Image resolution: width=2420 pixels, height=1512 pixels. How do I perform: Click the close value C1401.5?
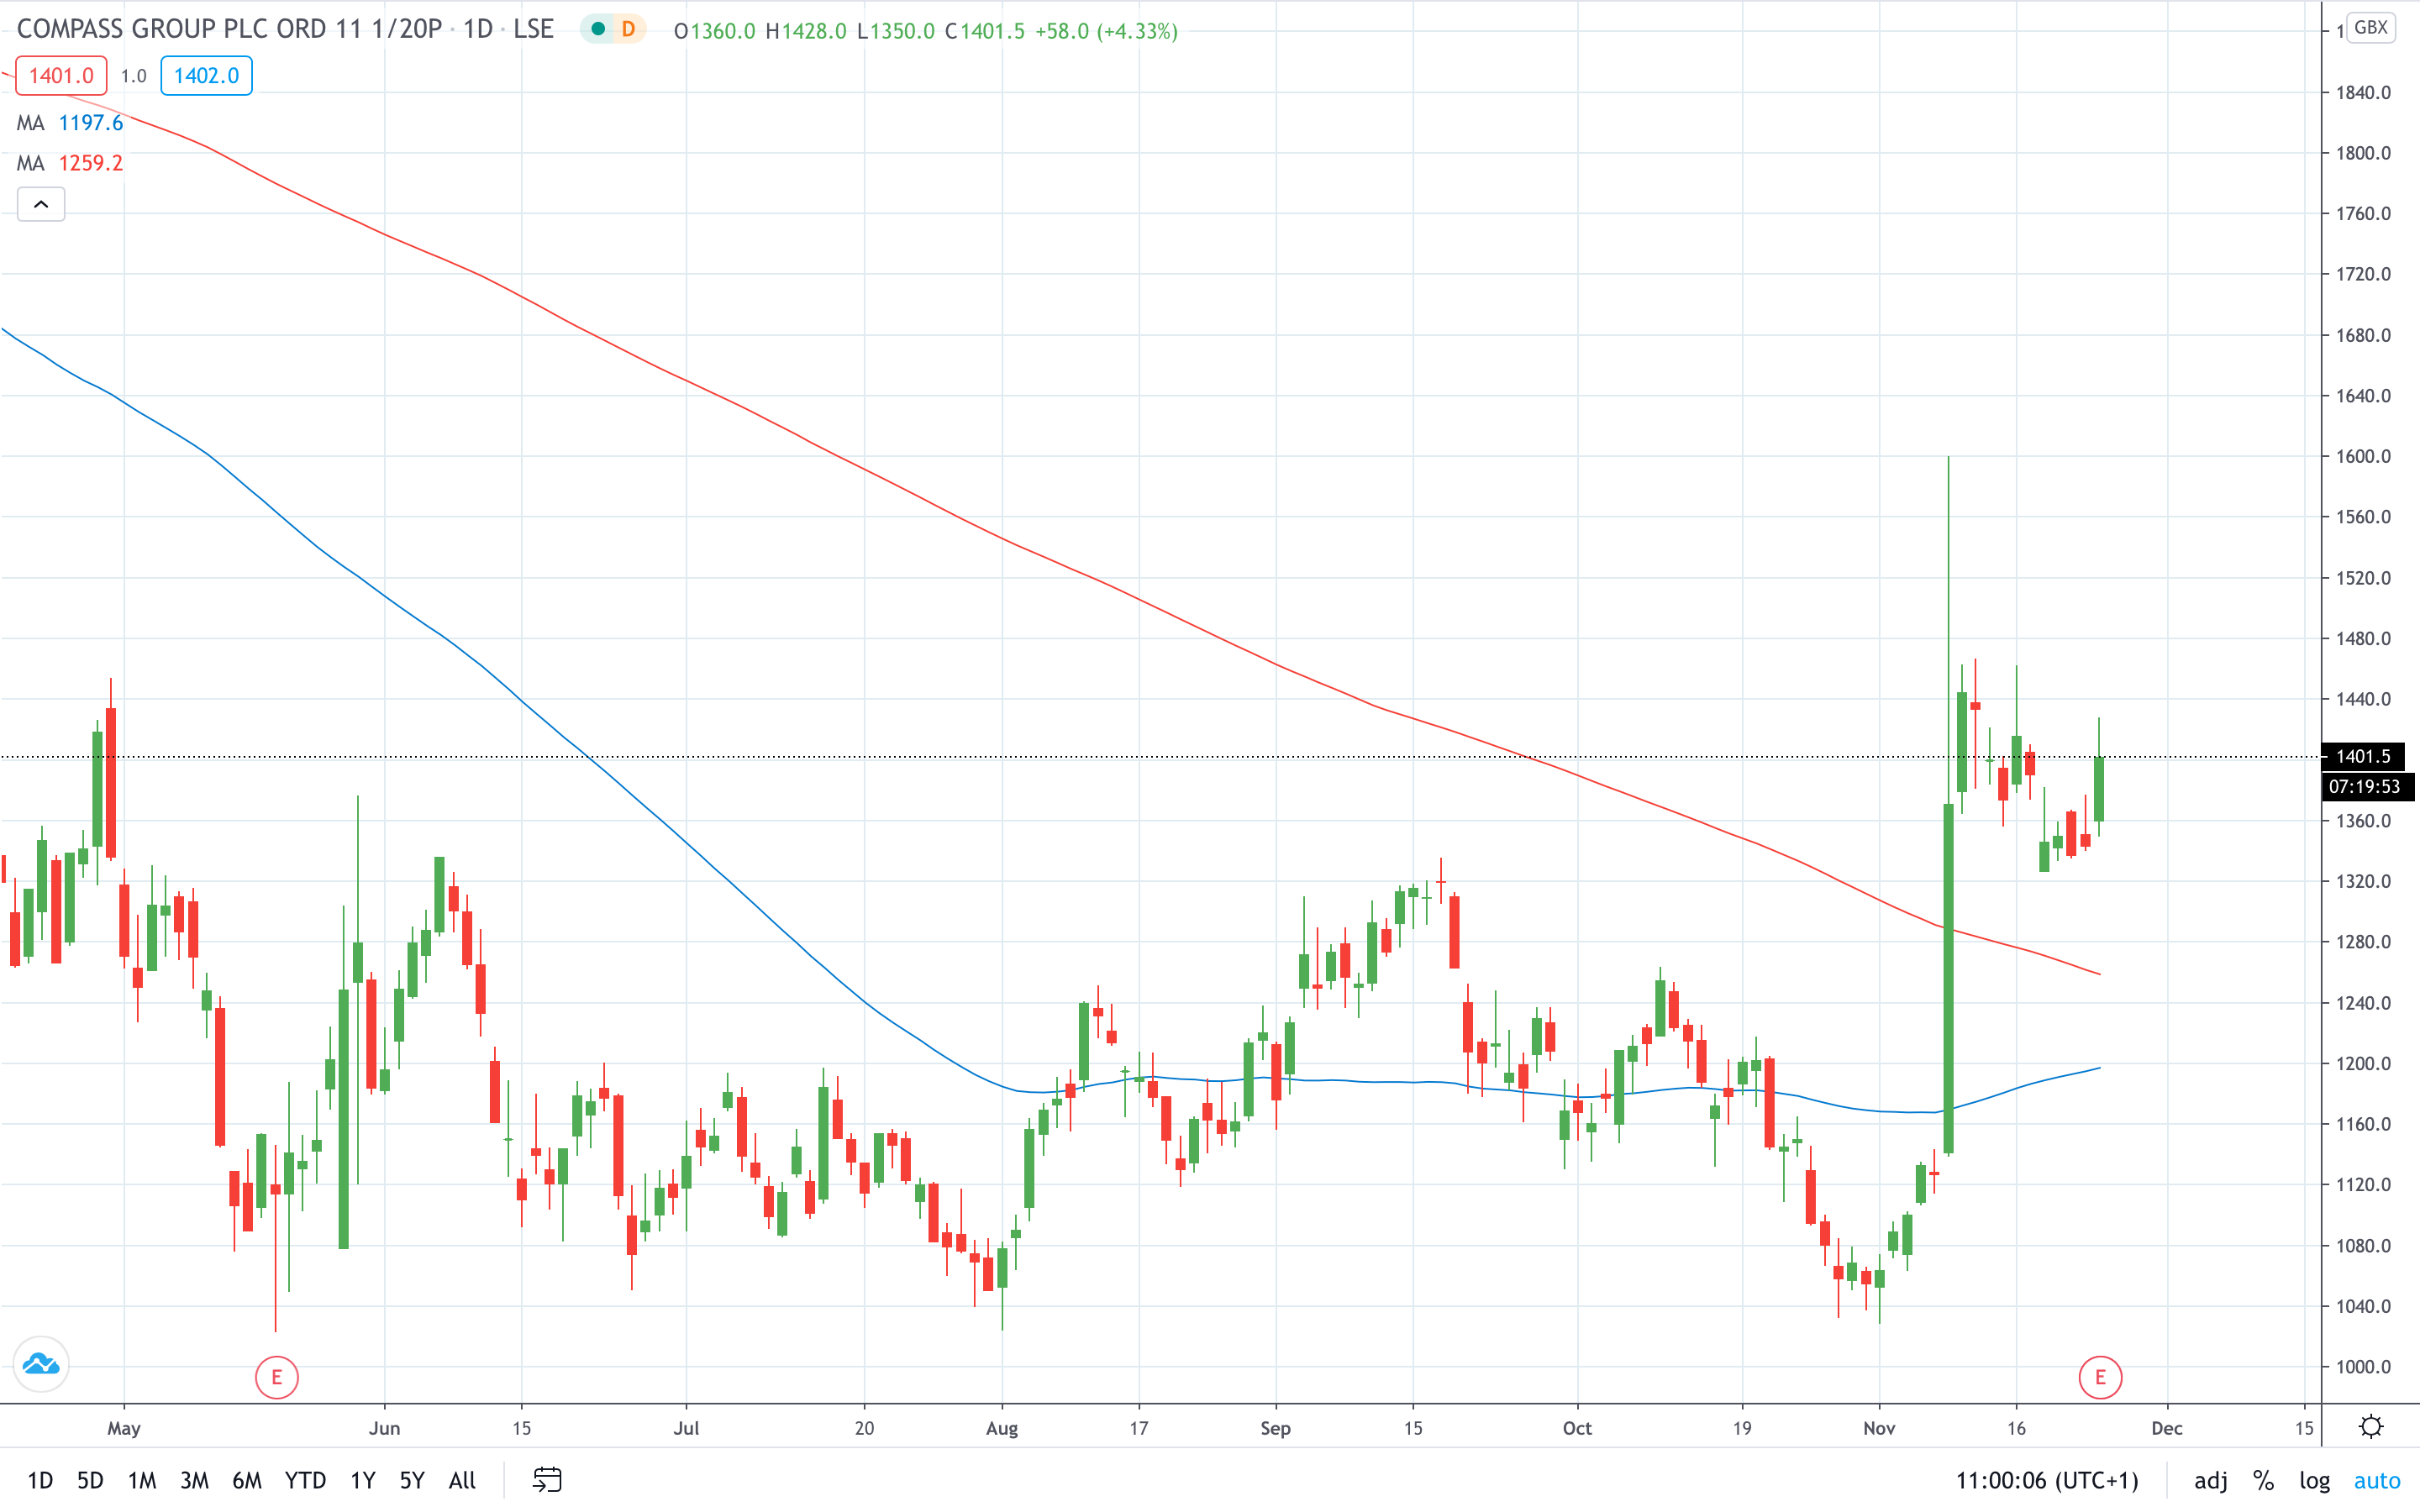985,31
